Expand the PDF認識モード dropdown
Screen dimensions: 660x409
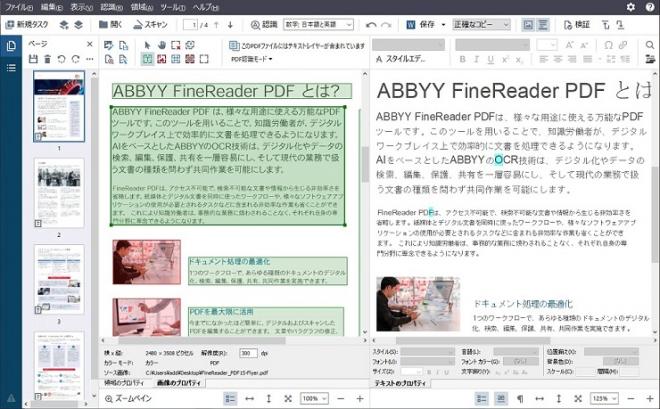251,59
